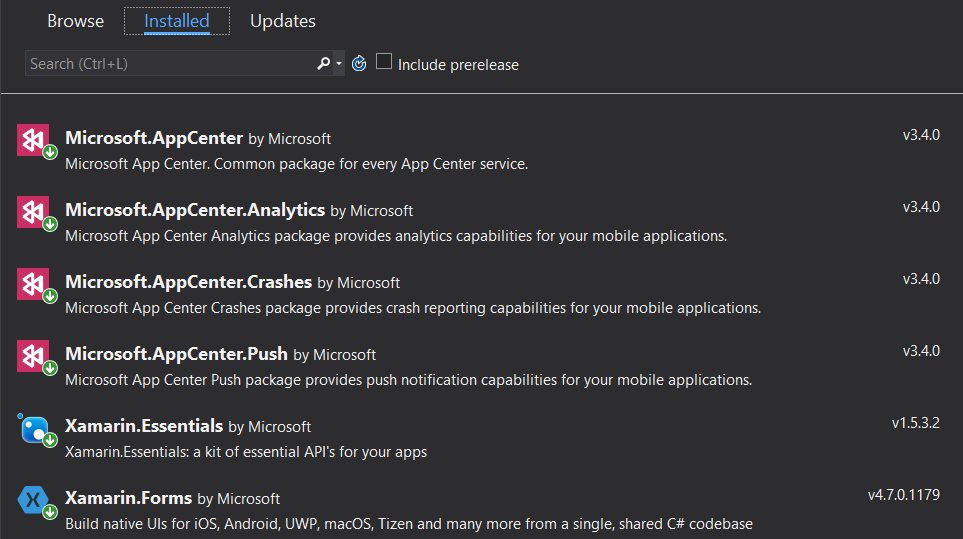Click the 'Common package for every App Center service' description

point(297,164)
